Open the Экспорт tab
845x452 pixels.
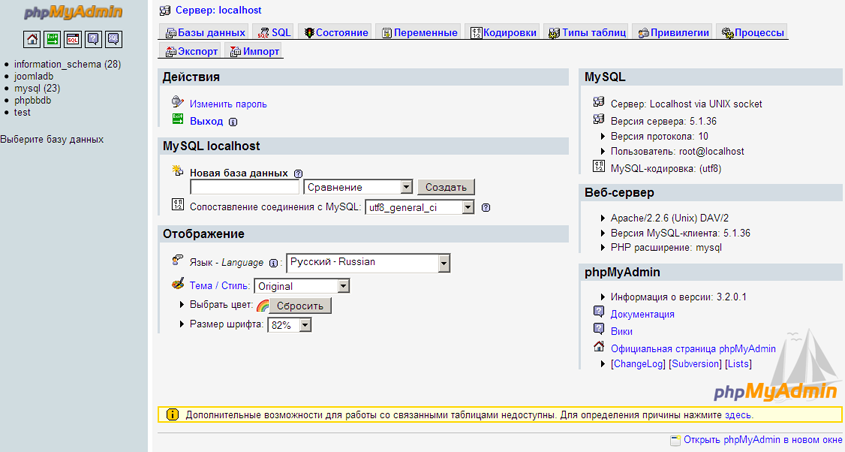191,51
